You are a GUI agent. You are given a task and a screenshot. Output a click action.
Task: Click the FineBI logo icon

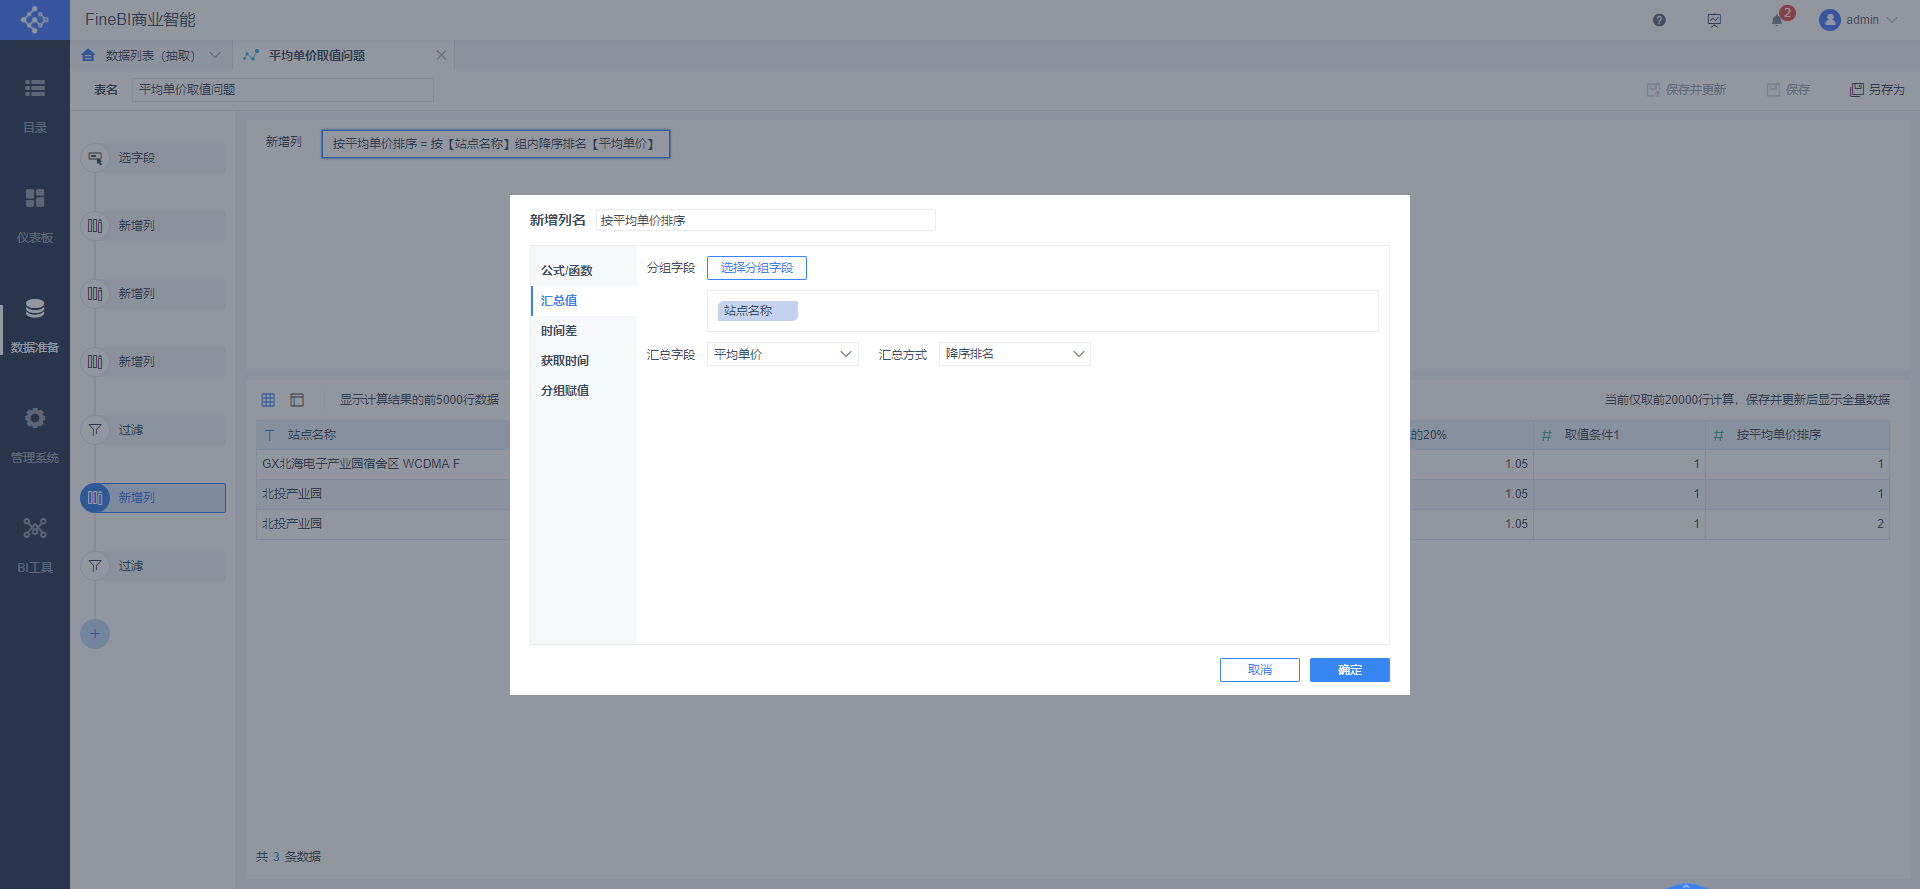tap(35, 20)
